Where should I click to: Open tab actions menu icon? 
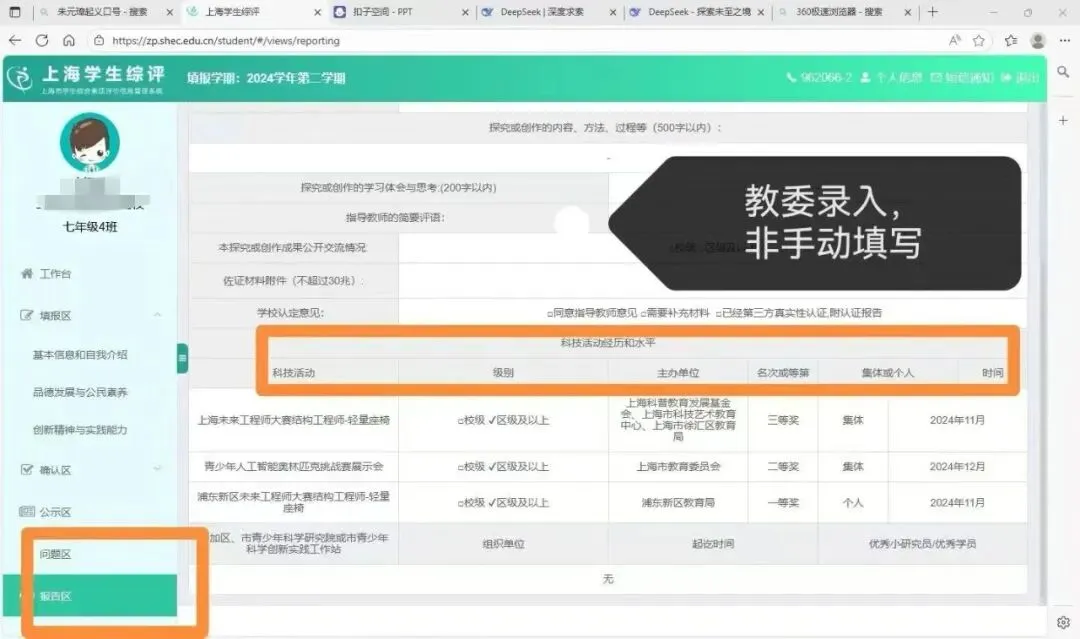pyautogui.click(x=14, y=12)
